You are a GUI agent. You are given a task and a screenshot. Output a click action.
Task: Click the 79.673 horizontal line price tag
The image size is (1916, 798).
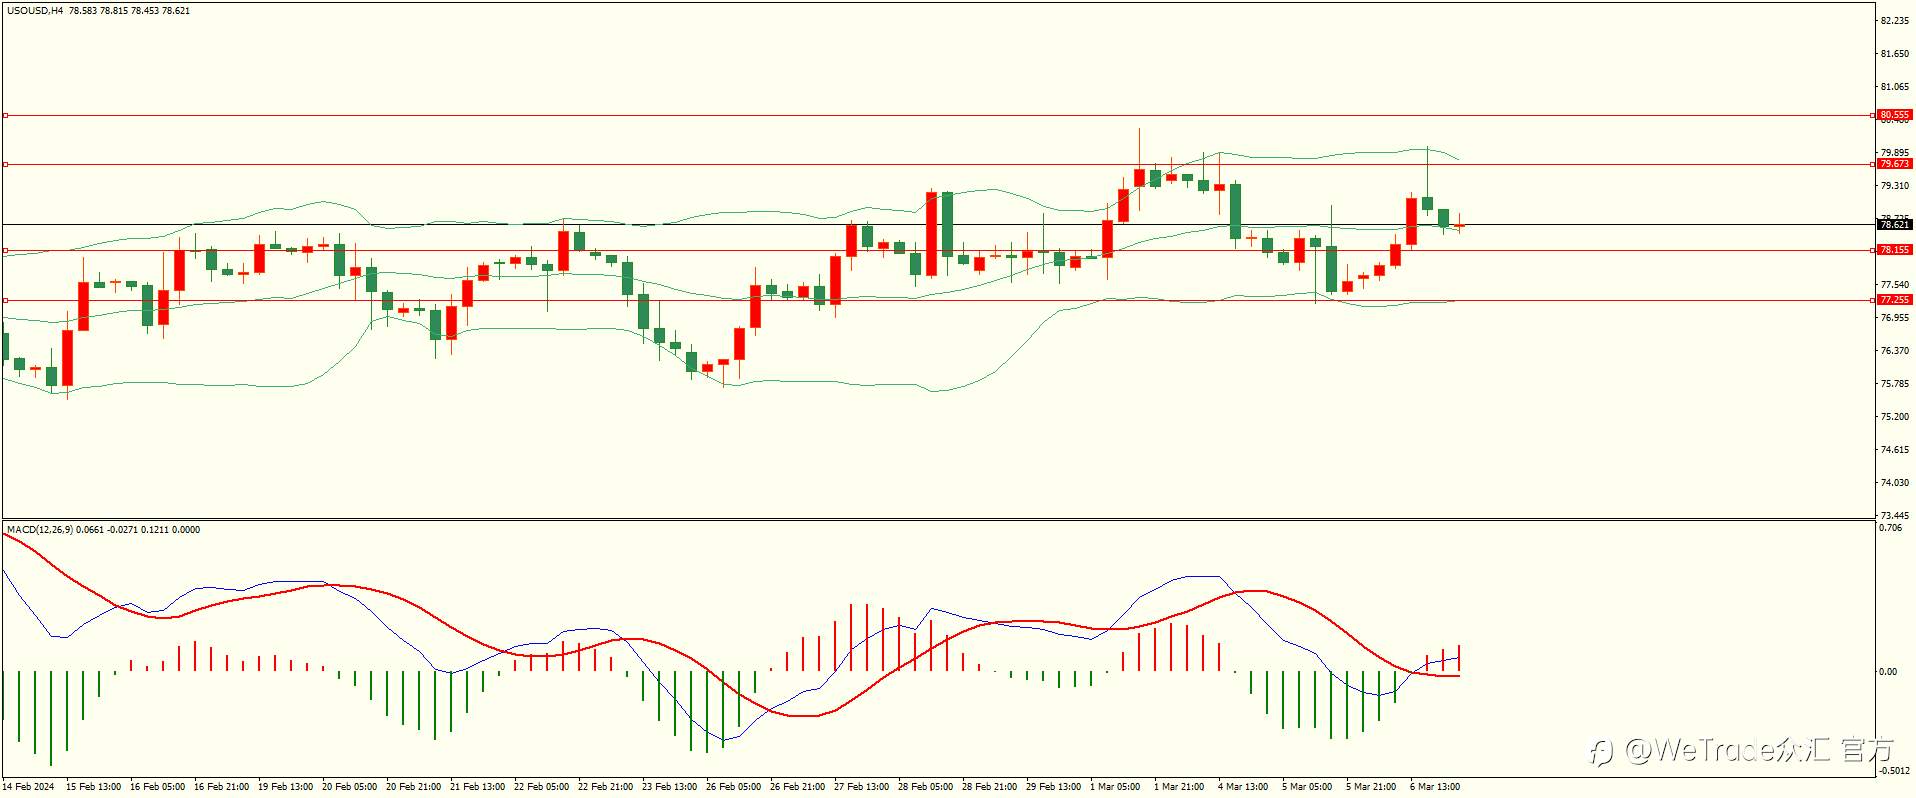(x=1894, y=164)
